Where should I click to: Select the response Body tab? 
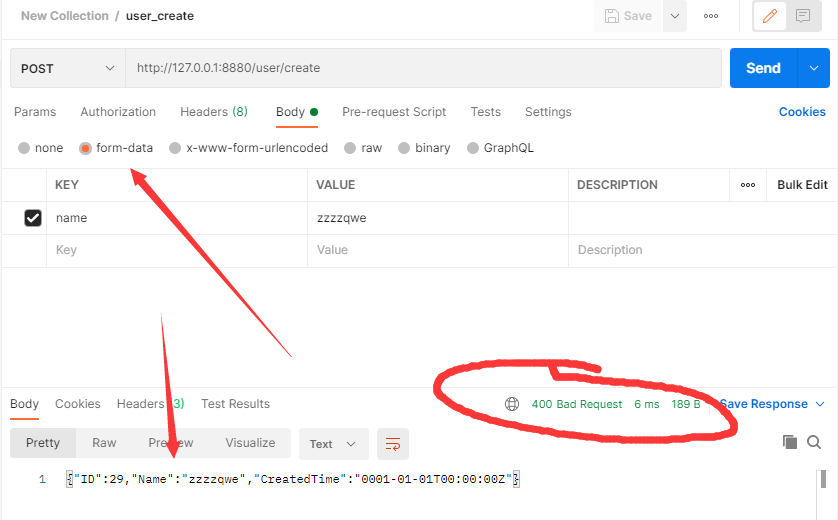pyautogui.click(x=25, y=404)
